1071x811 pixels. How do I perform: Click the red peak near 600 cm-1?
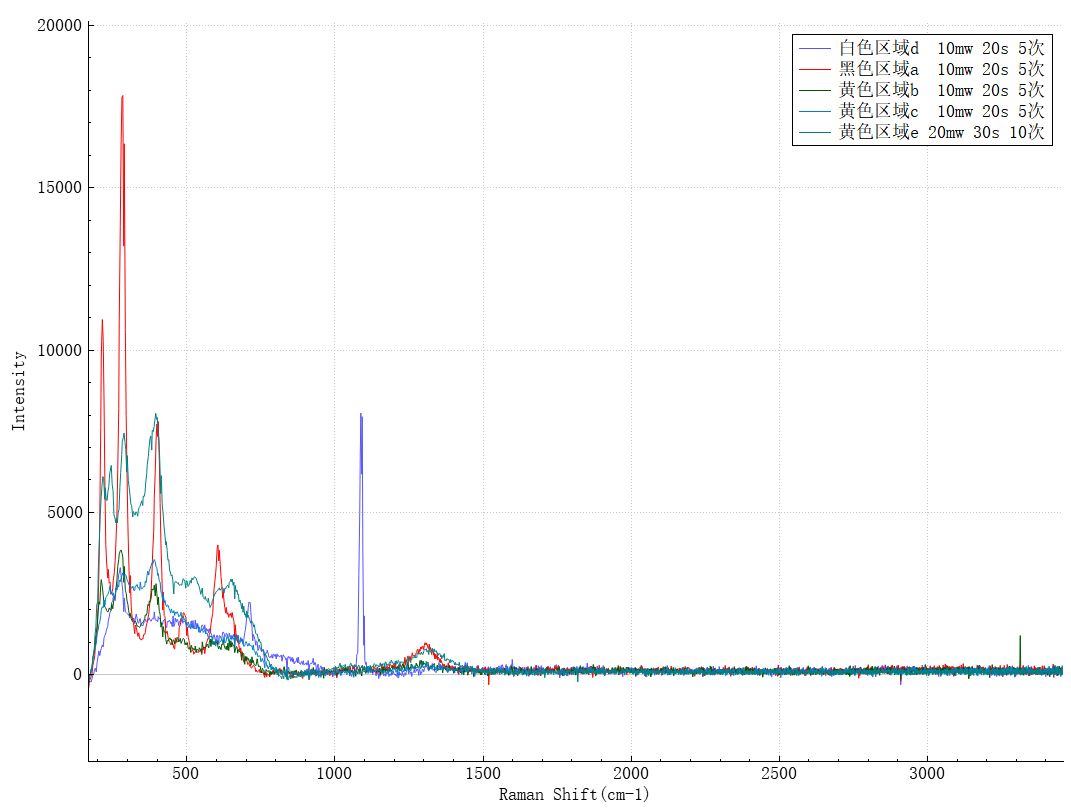pyautogui.click(x=217, y=547)
